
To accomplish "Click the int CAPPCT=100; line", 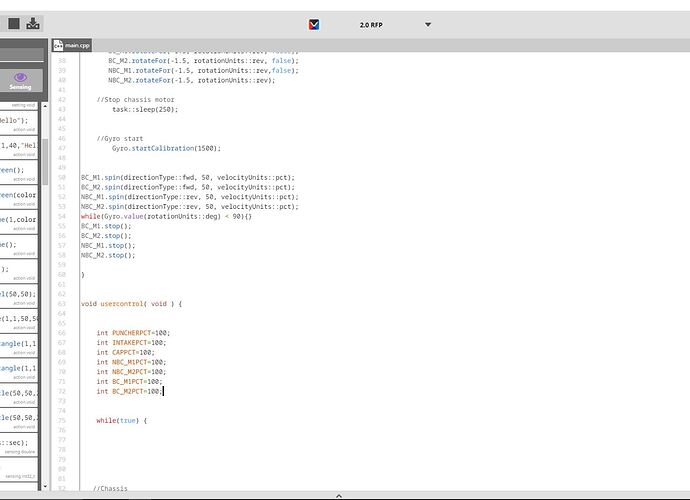I will [x=126, y=352].
